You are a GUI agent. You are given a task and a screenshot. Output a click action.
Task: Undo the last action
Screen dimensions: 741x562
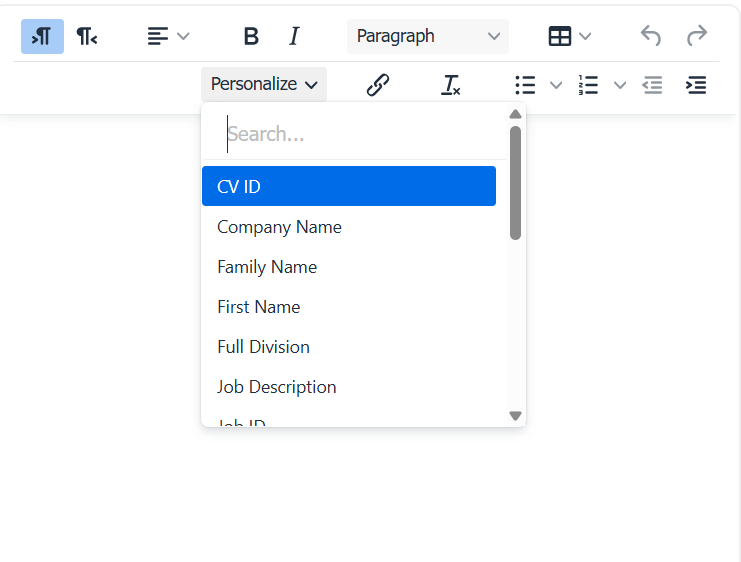pyautogui.click(x=651, y=37)
